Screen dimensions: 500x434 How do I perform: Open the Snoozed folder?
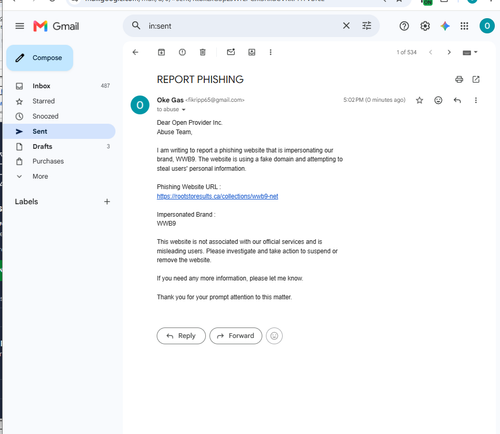coord(59,116)
